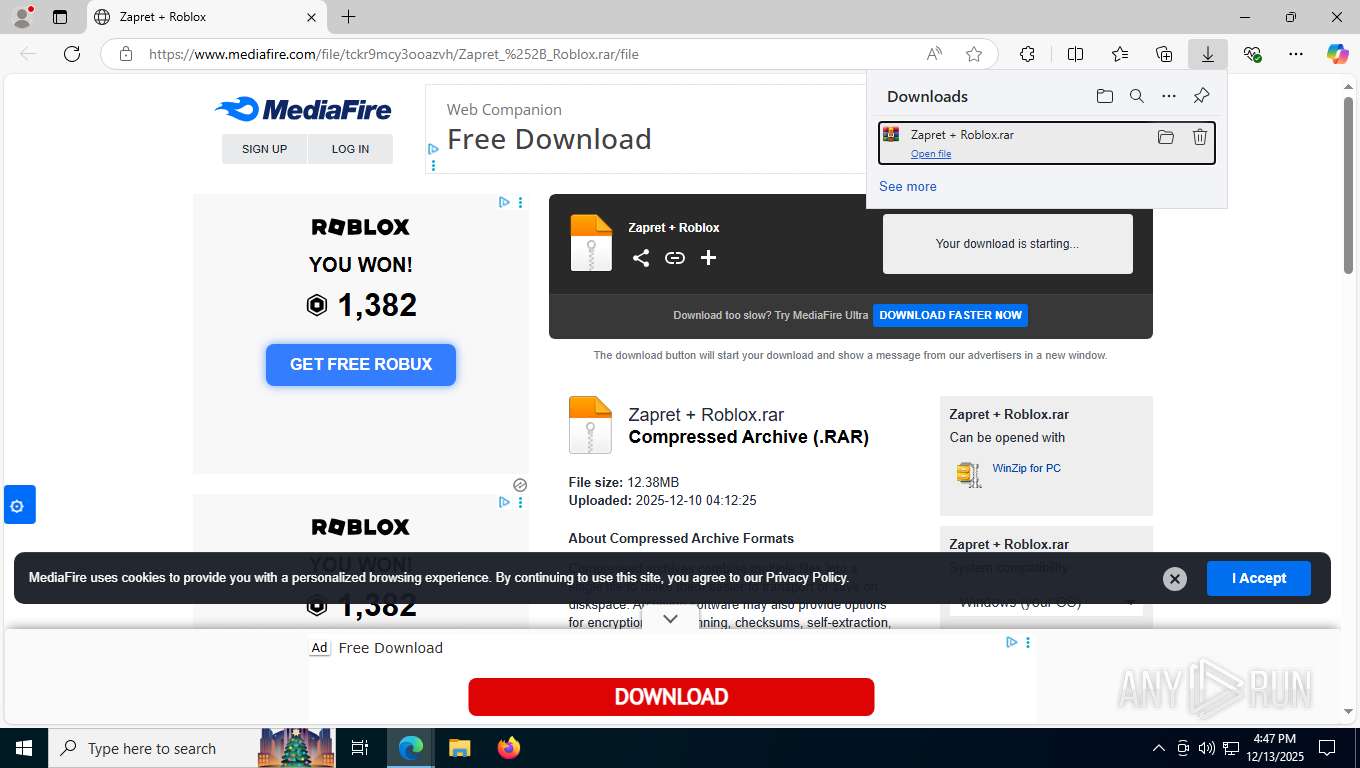Click the Edge profile icon
The width and height of the screenshot is (1360, 768).
tap(22, 17)
